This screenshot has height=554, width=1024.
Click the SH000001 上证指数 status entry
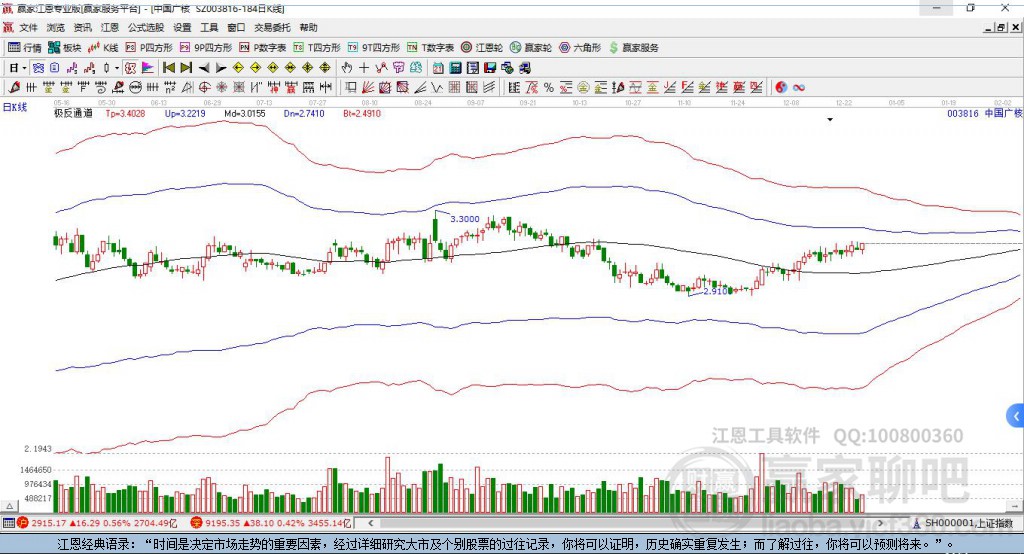968,523
